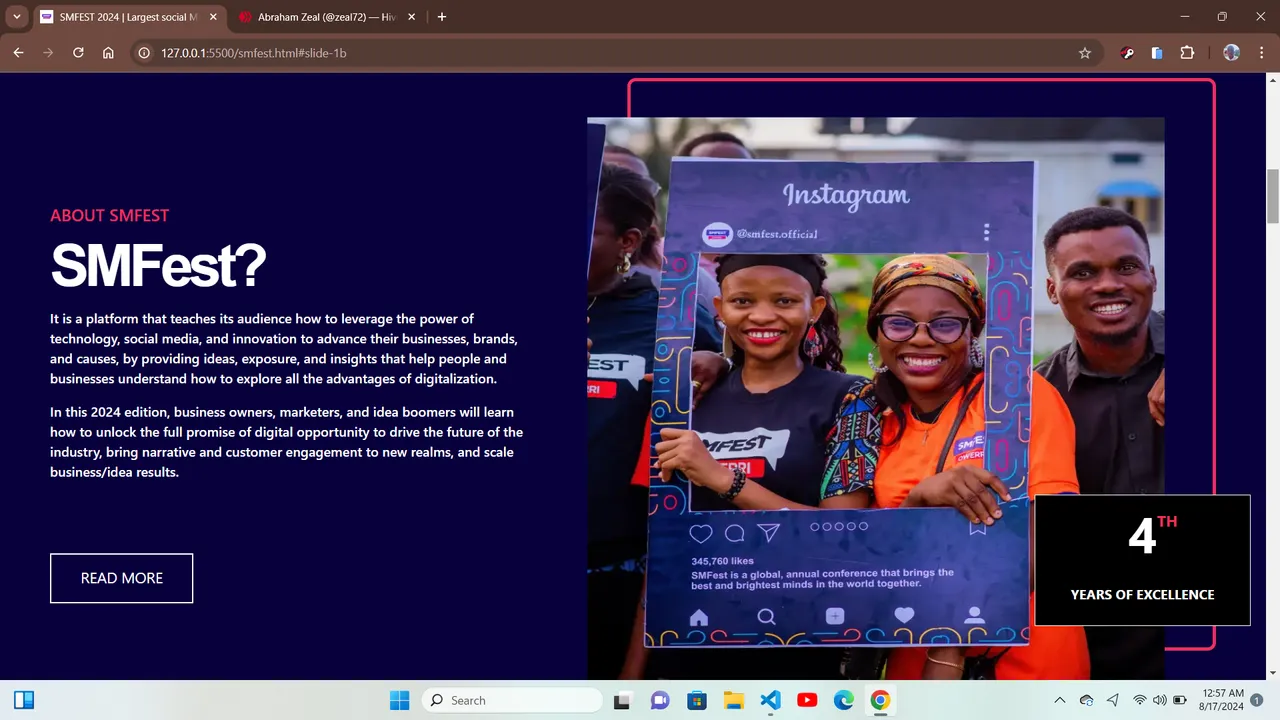The height and width of the screenshot is (720, 1280).
Task: Focus the address bar URL
Action: (254, 53)
